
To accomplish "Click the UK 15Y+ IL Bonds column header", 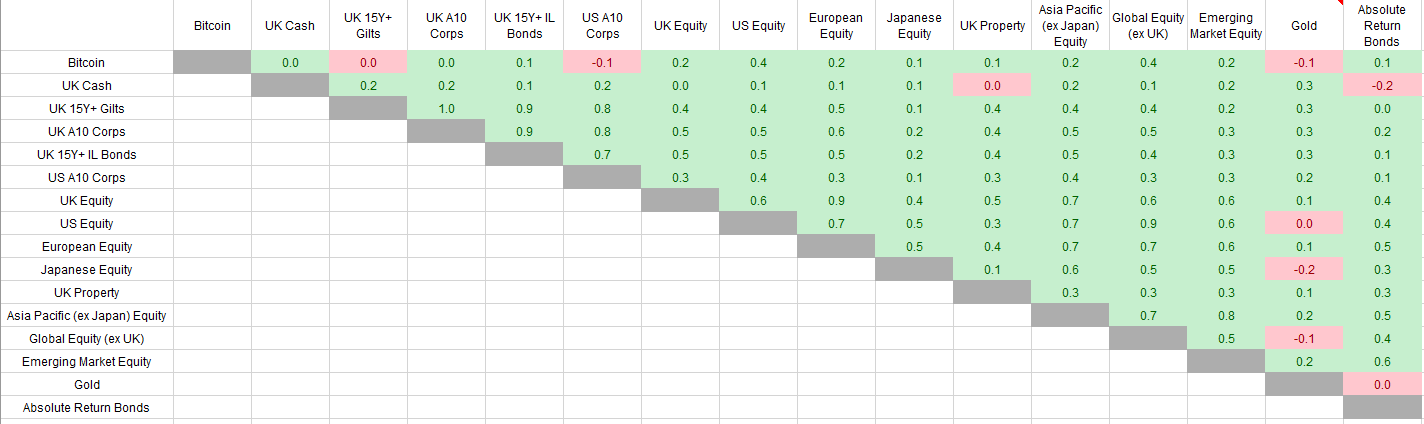I will point(523,25).
